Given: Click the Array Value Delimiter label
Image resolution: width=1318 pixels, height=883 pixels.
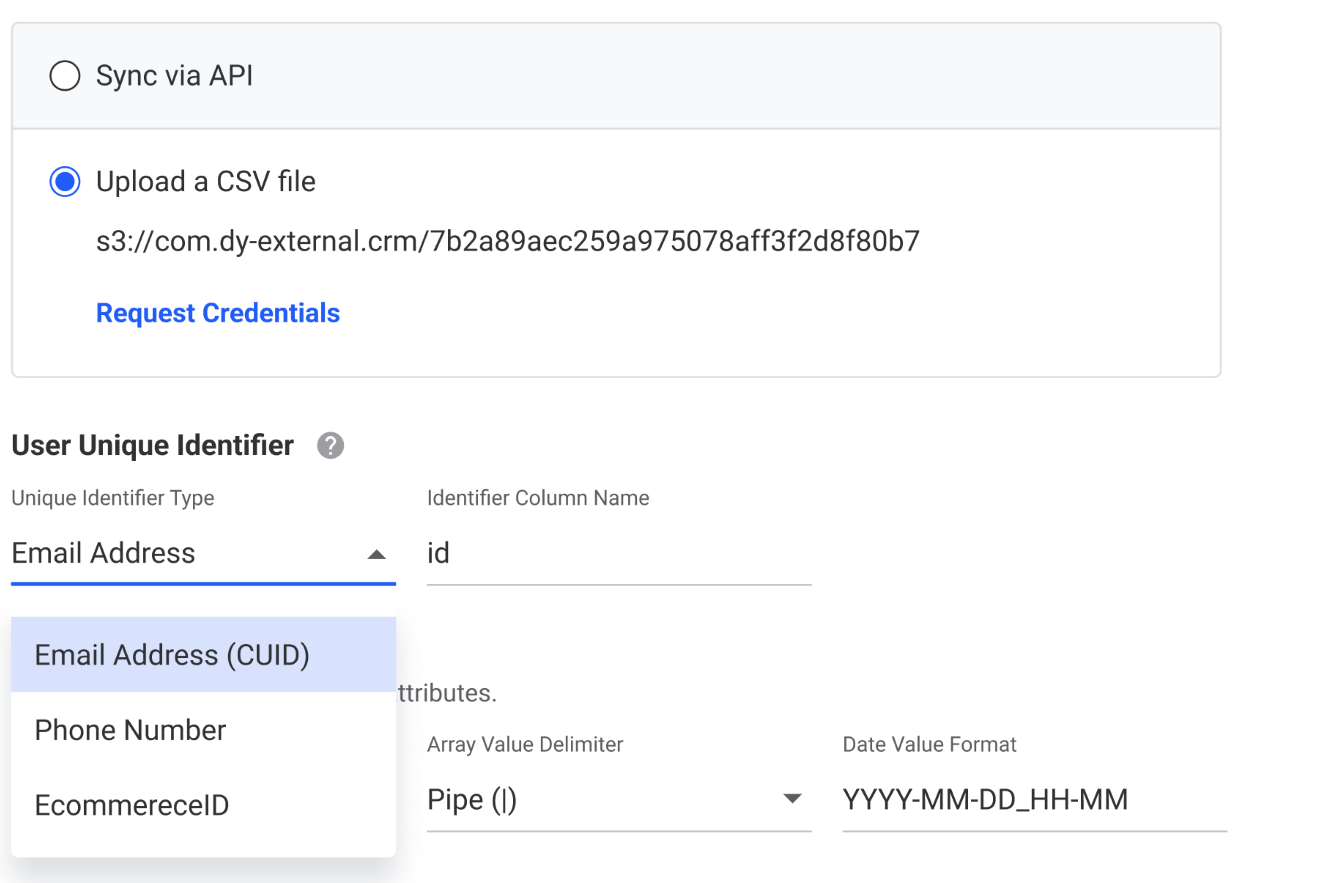Looking at the screenshot, I should [x=525, y=745].
